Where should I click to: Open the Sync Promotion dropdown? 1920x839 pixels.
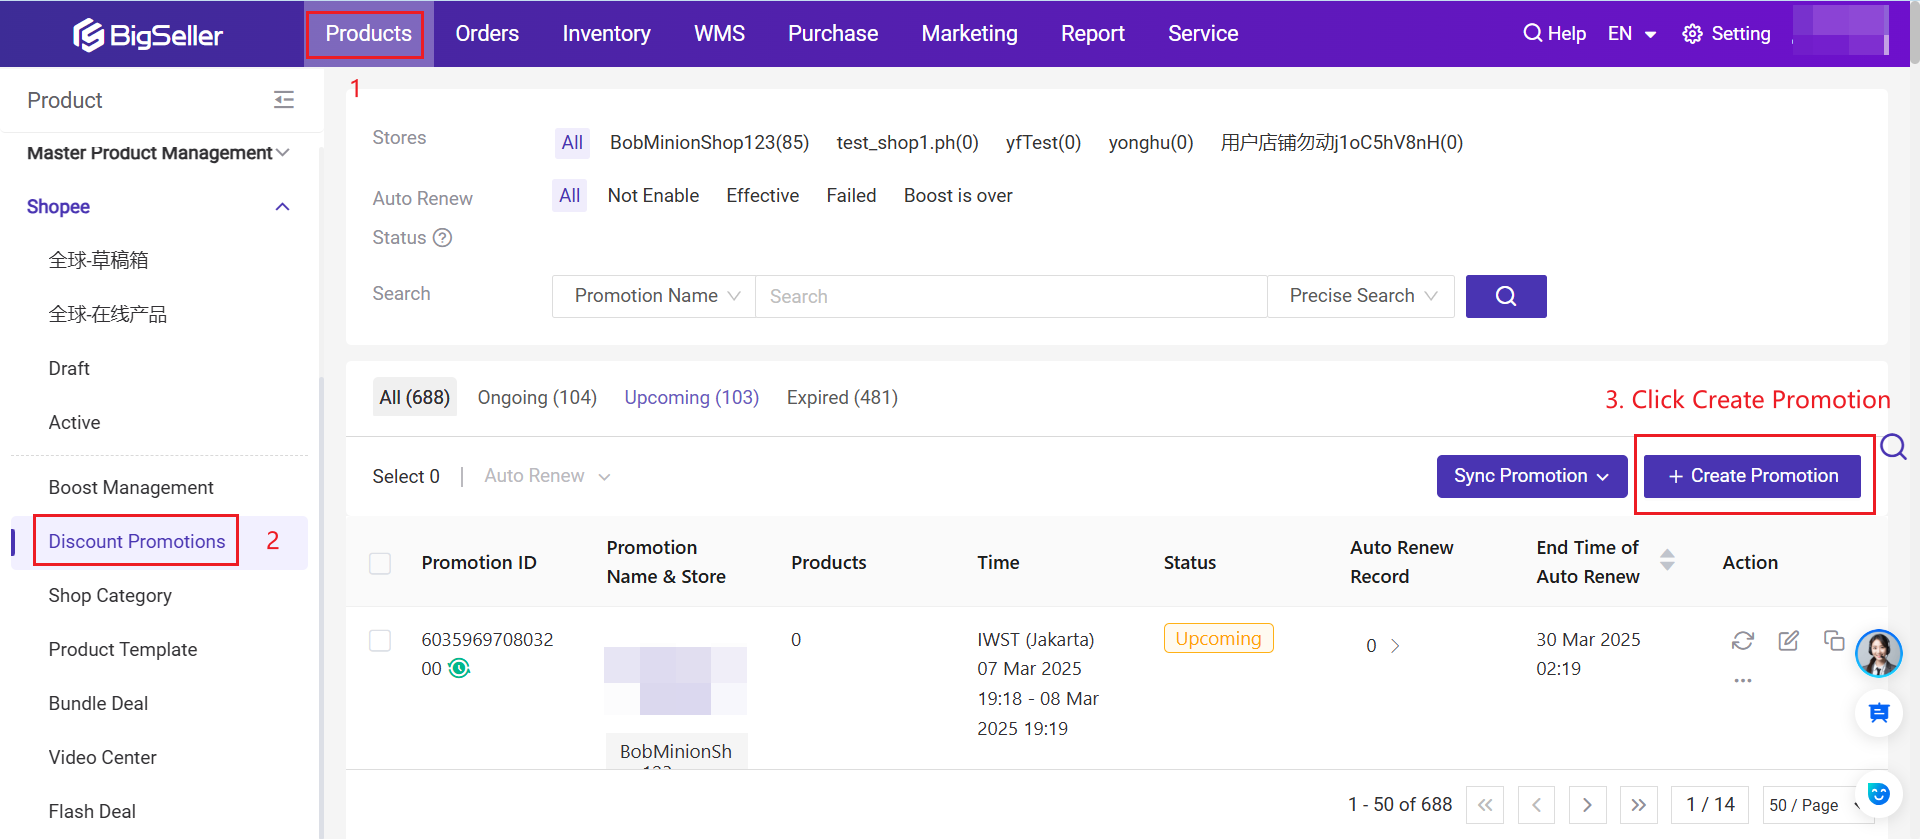[1532, 476]
